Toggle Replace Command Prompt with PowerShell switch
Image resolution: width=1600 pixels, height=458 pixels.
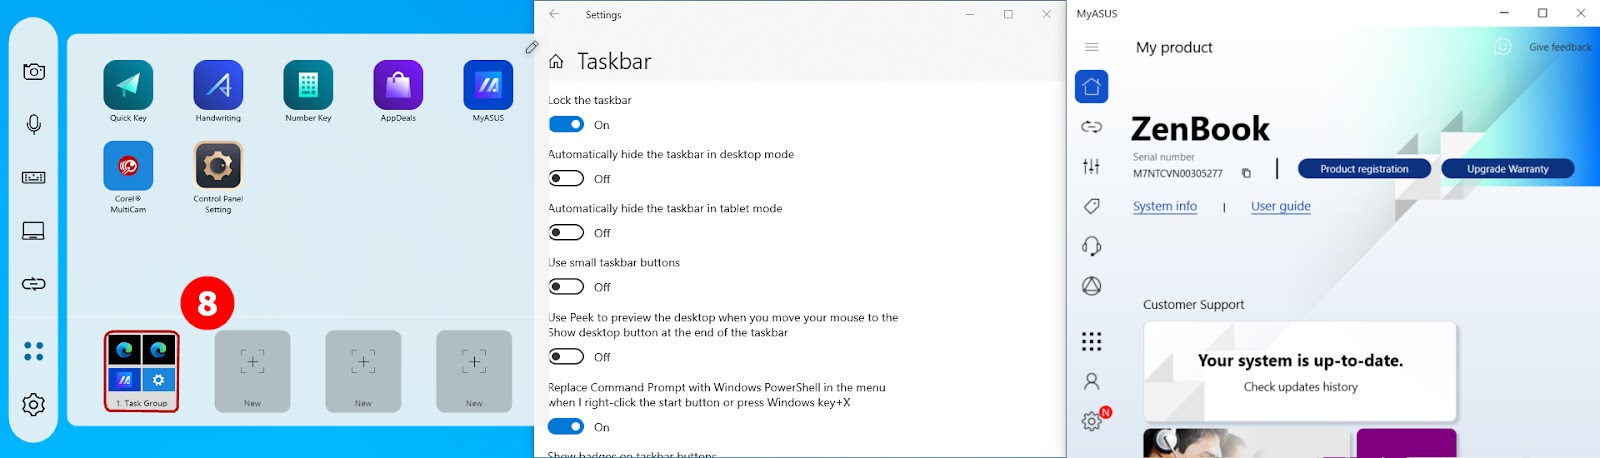[x=566, y=427]
